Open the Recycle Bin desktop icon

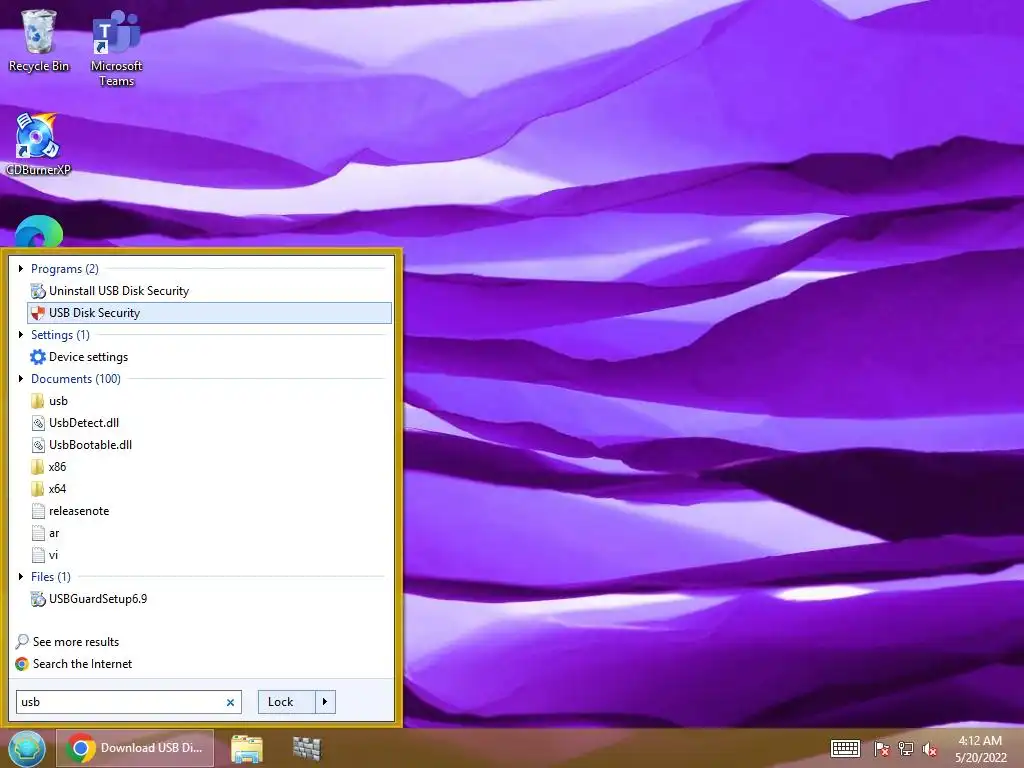pos(39,40)
